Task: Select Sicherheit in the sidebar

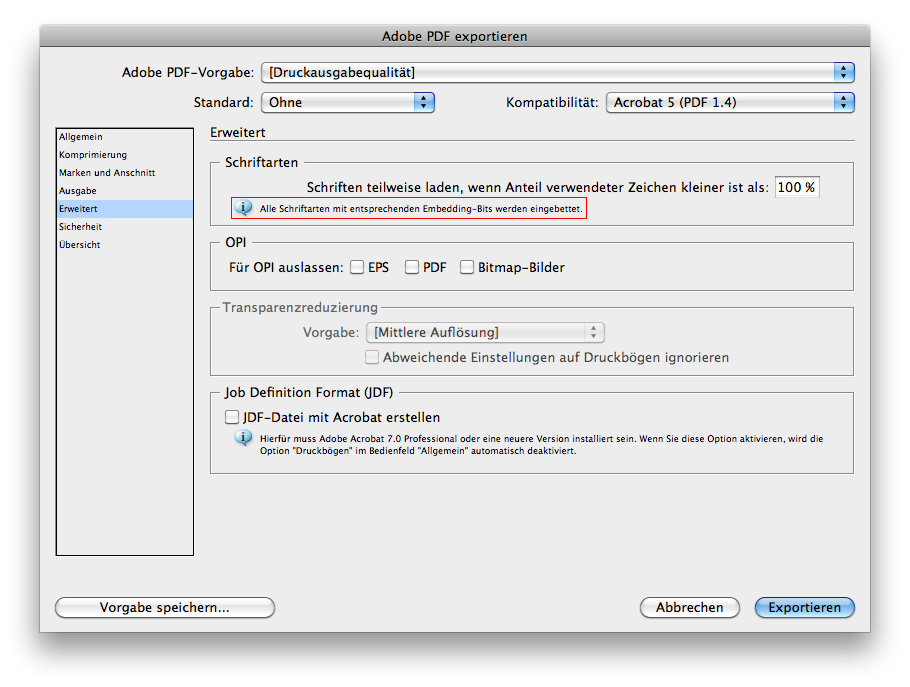Action: point(81,227)
